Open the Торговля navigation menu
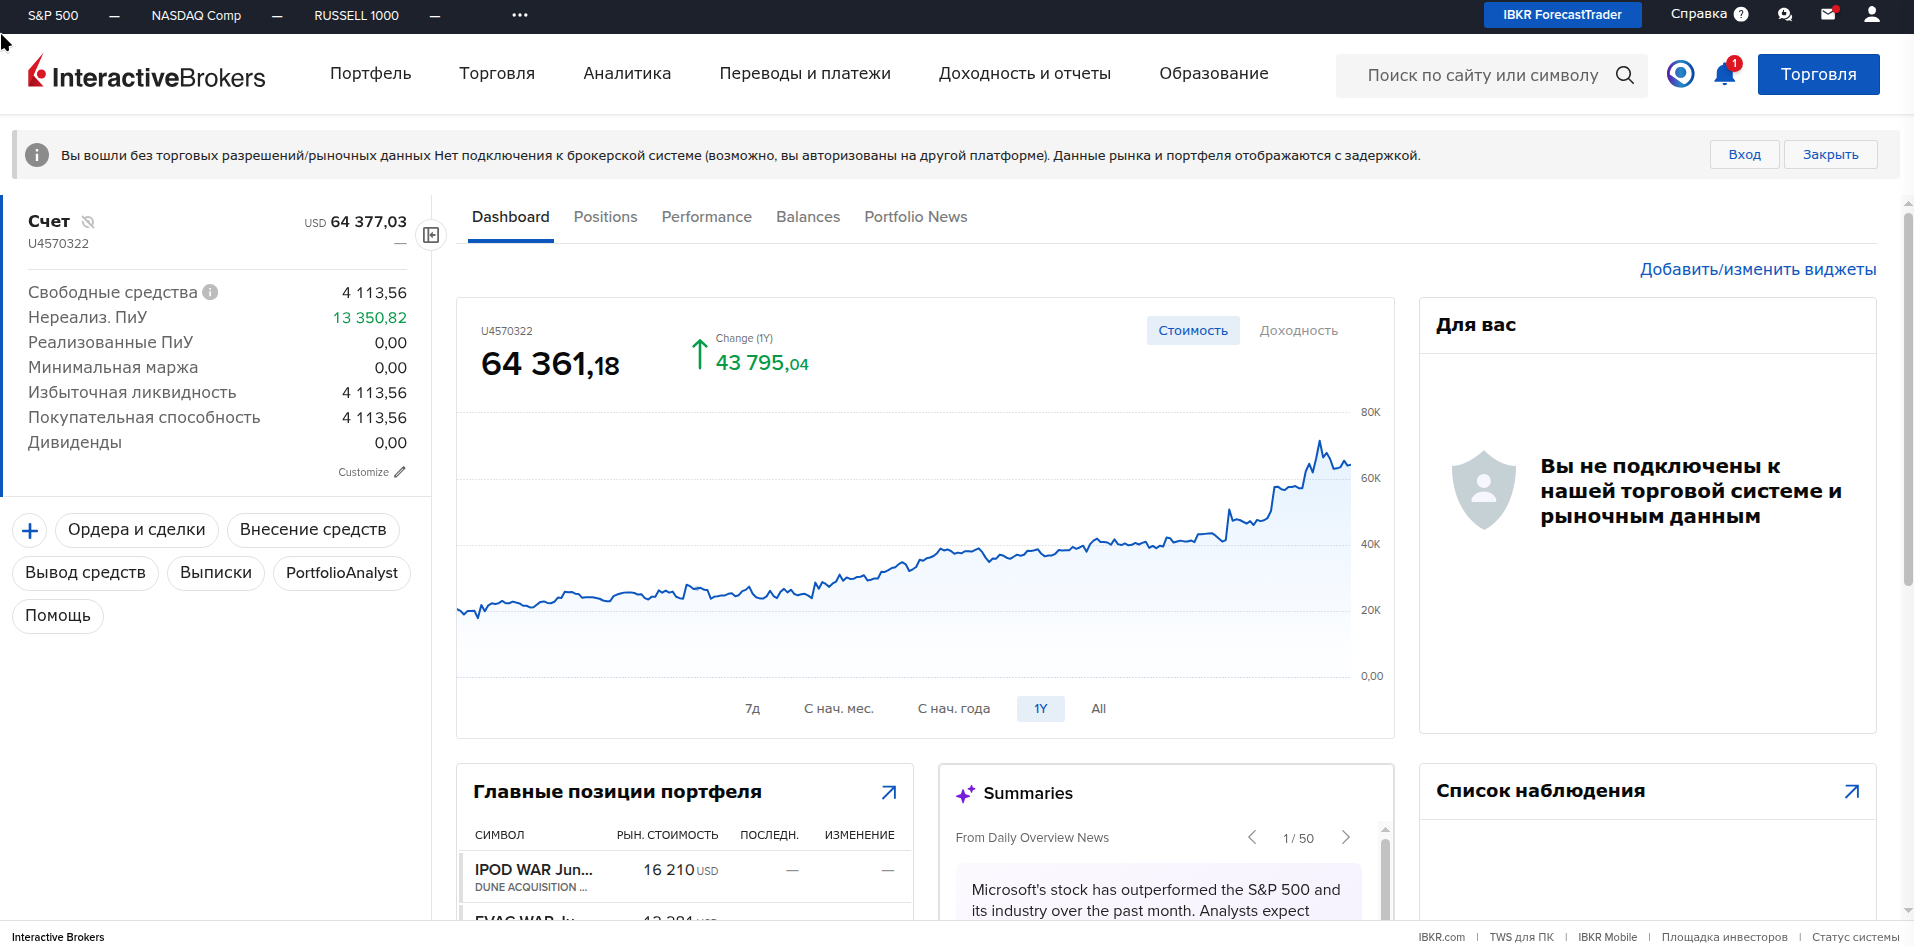 [x=497, y=74]
